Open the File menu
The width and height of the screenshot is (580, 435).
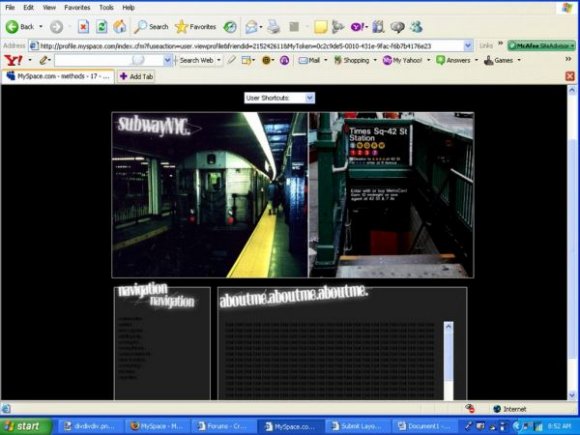[10, 7]
